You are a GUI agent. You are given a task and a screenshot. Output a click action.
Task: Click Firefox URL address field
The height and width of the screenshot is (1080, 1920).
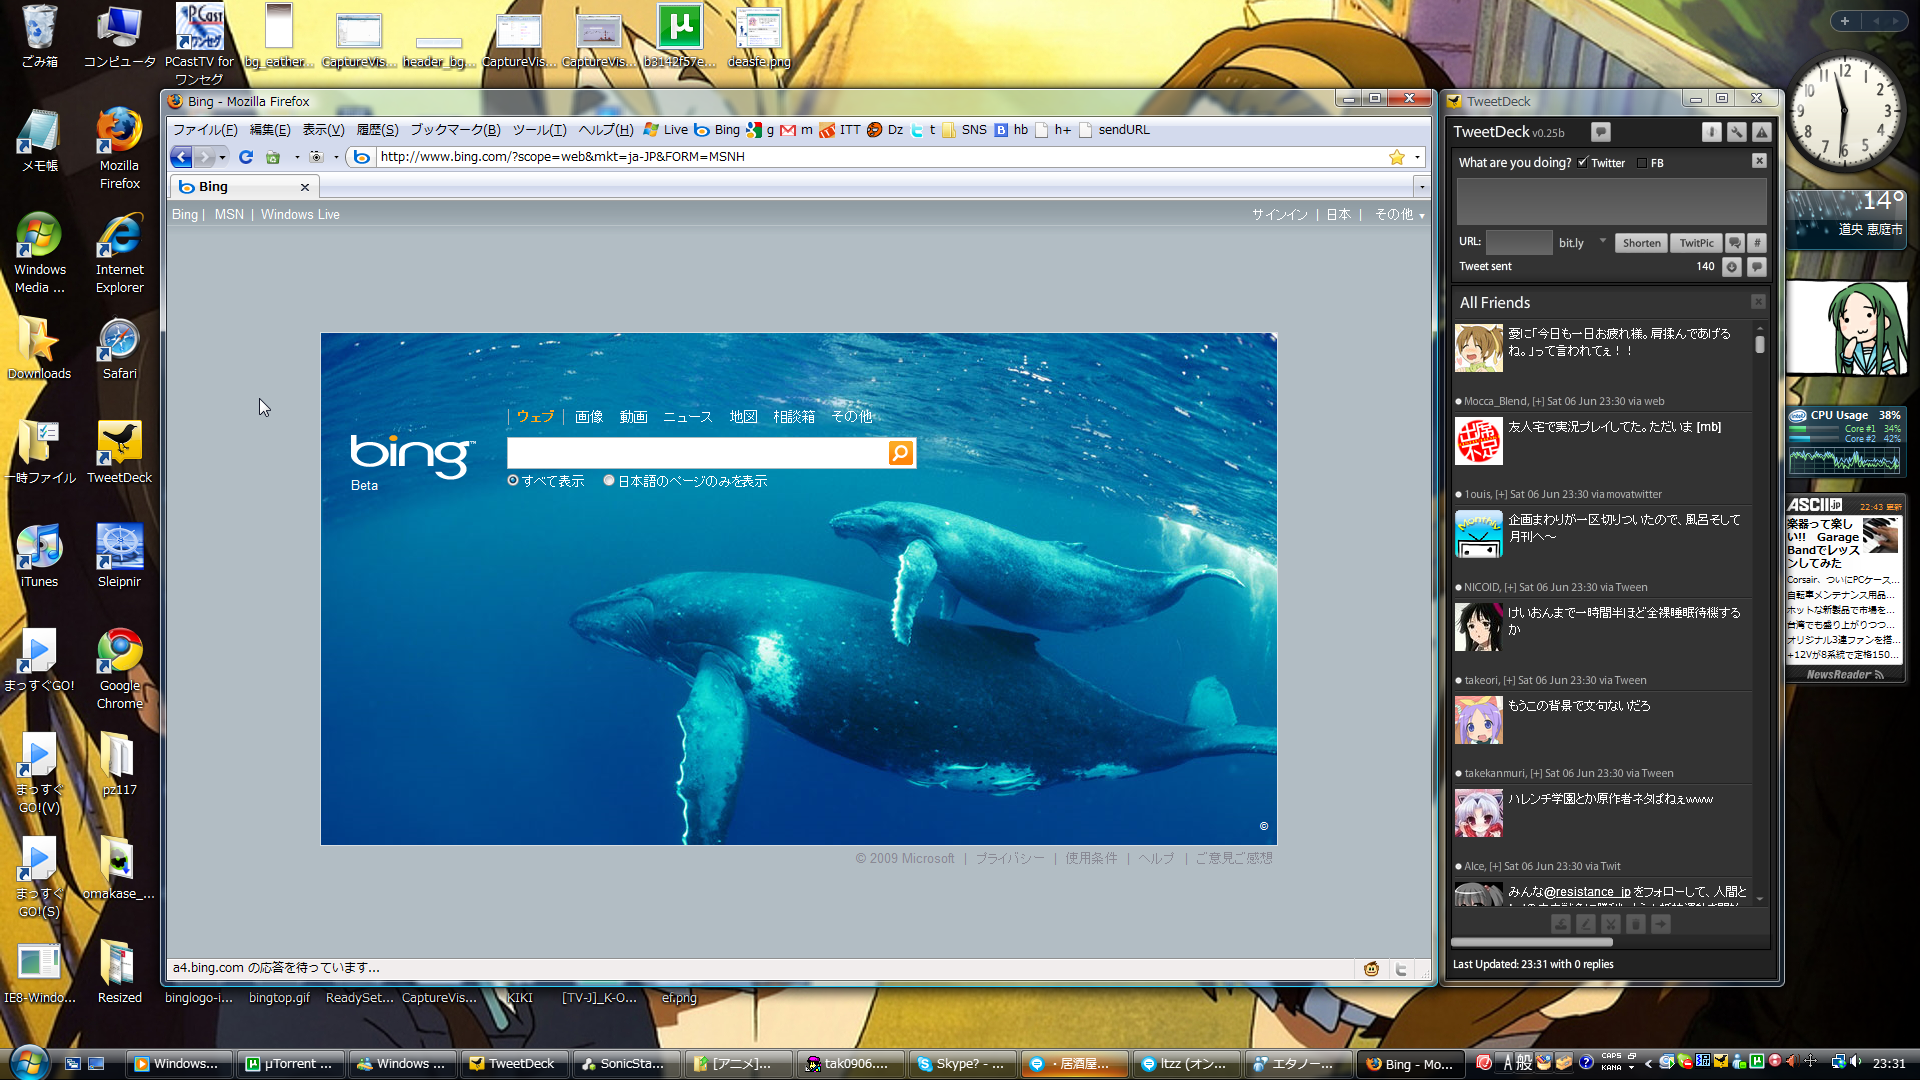coord(880,157)
